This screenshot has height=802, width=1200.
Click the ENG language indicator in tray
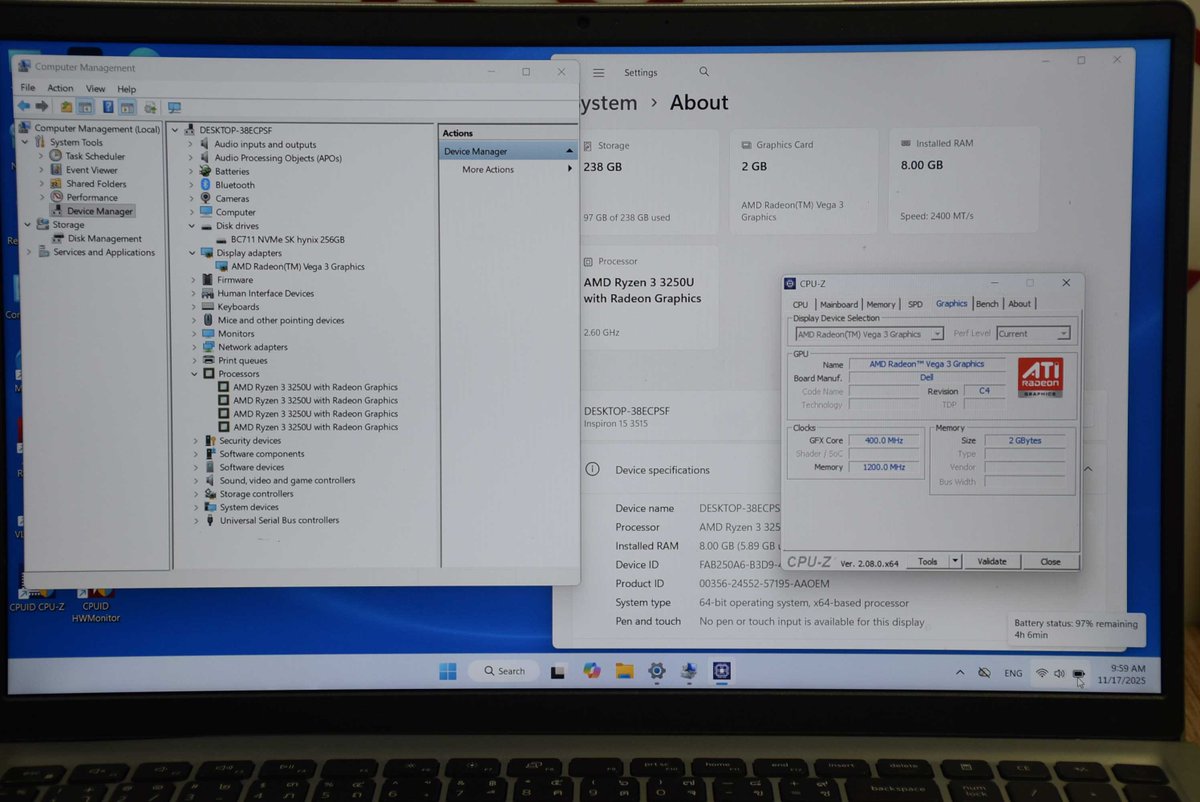click(1013, 673)
